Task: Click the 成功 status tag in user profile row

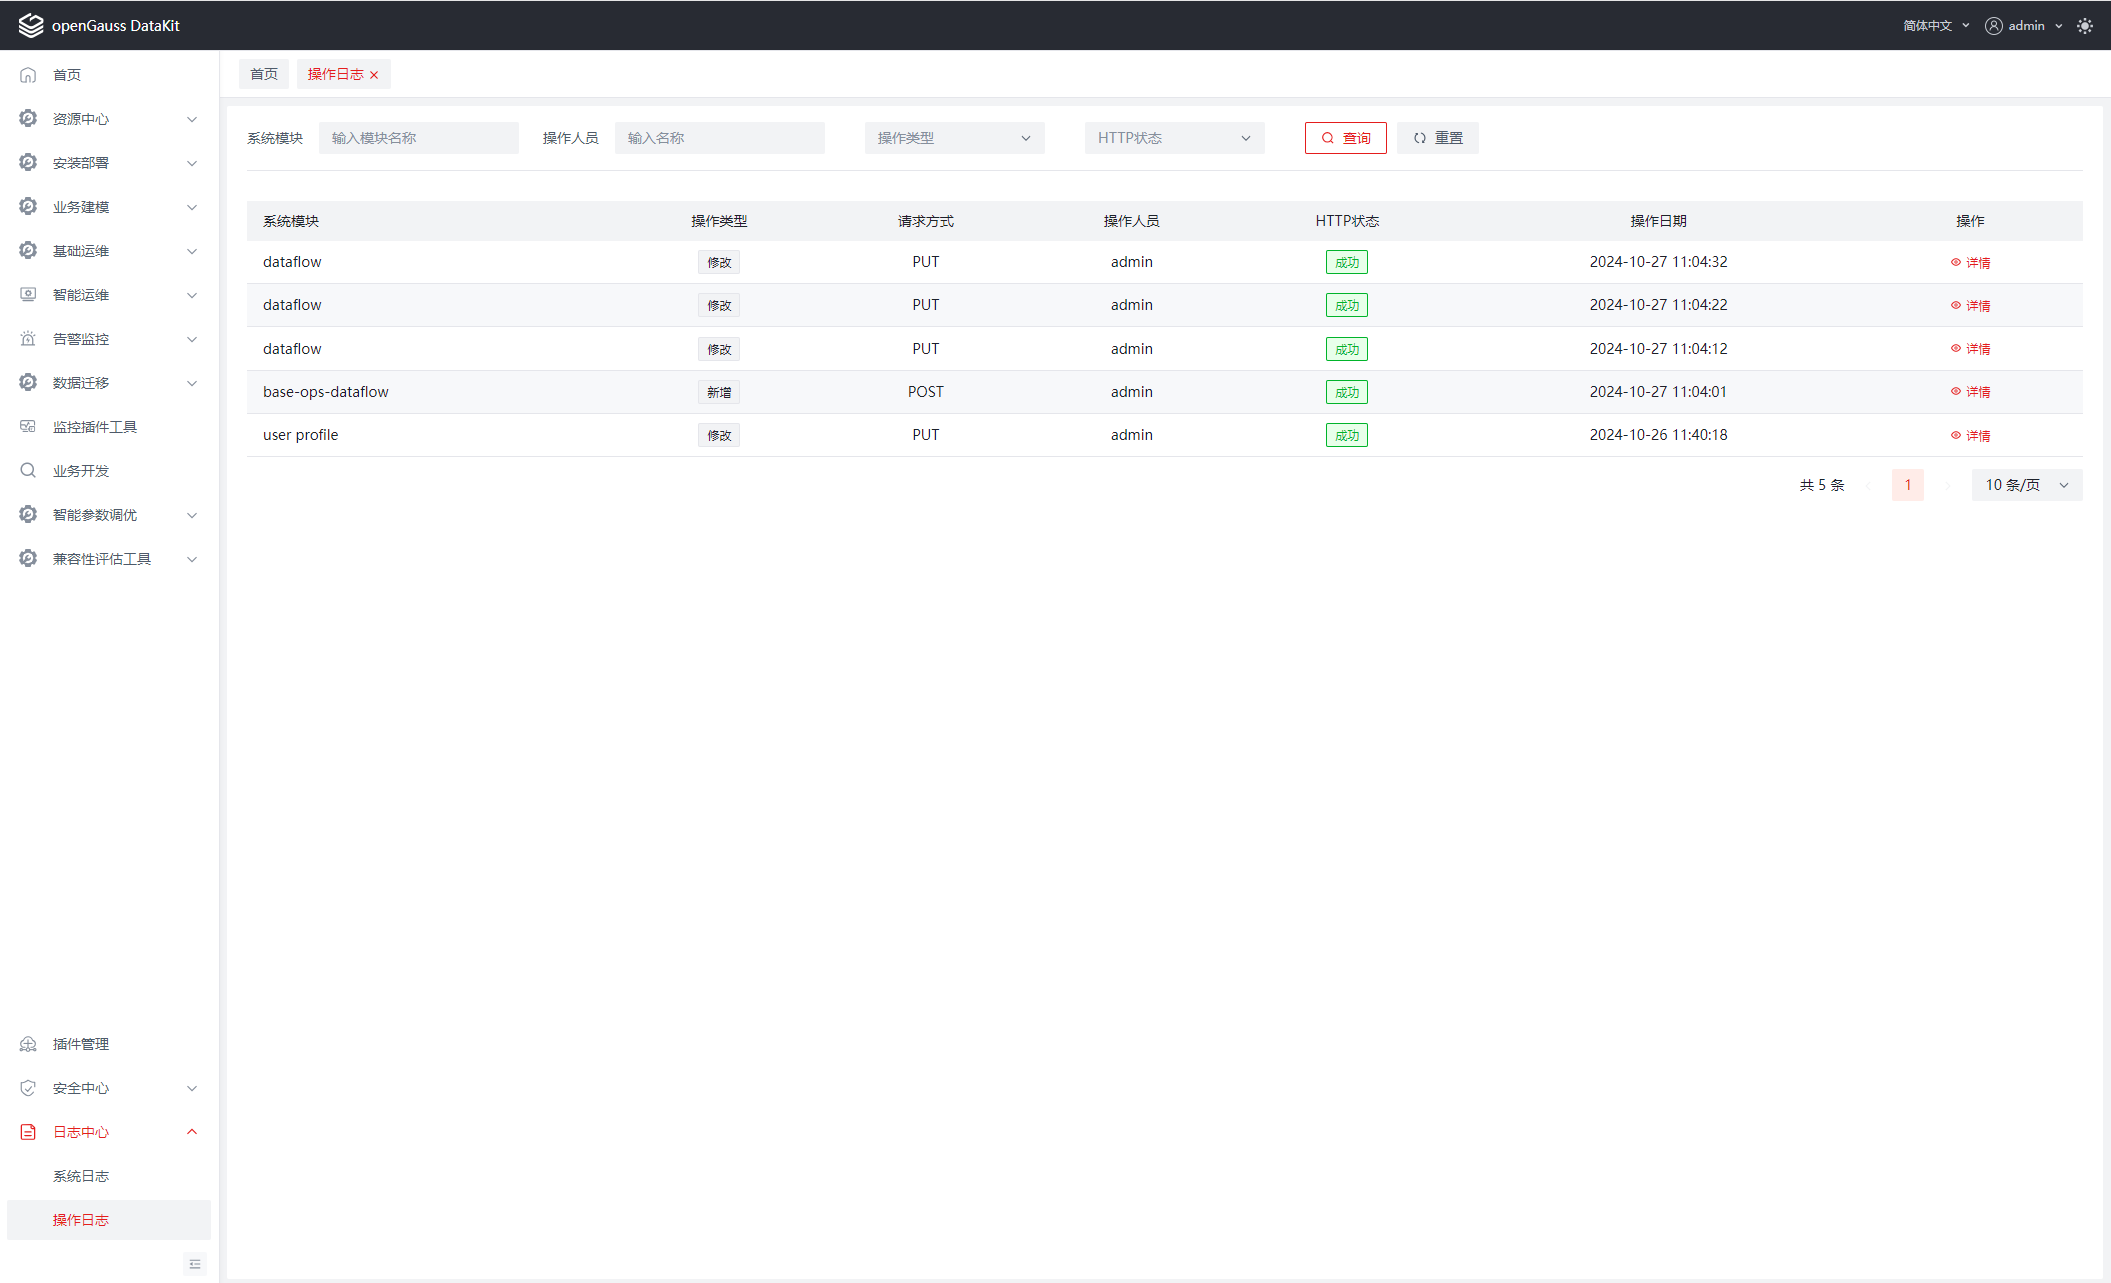Action: 1347,435
